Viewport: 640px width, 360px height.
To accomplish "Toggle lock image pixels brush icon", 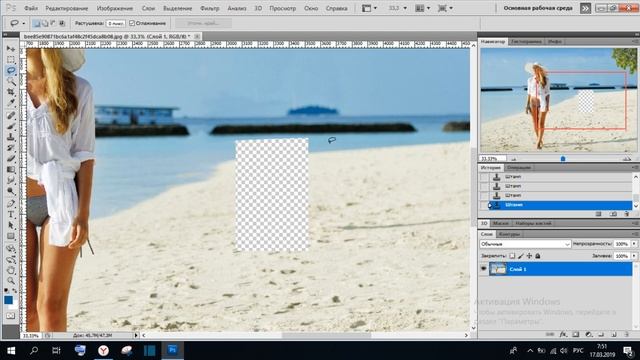I will point(521,256).
